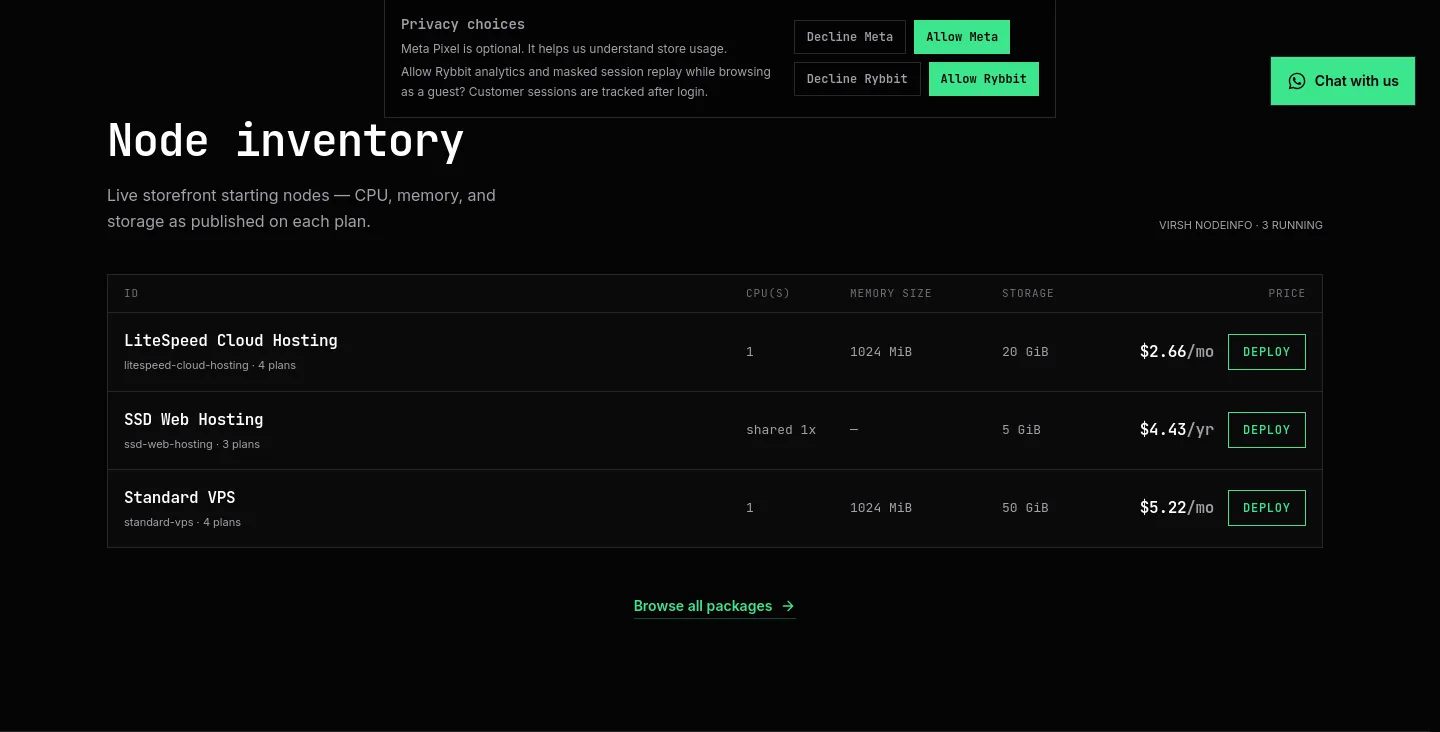Decline Meta Pixel tracking
Viewport: 1440px width, 732px height.
pos(850,37)
